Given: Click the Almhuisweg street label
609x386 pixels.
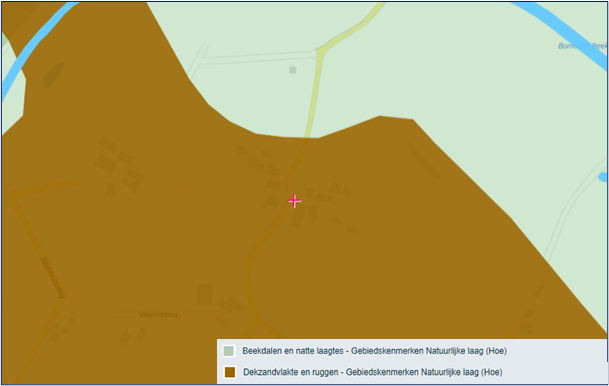Looking at the screenshot, I should 52,278.
